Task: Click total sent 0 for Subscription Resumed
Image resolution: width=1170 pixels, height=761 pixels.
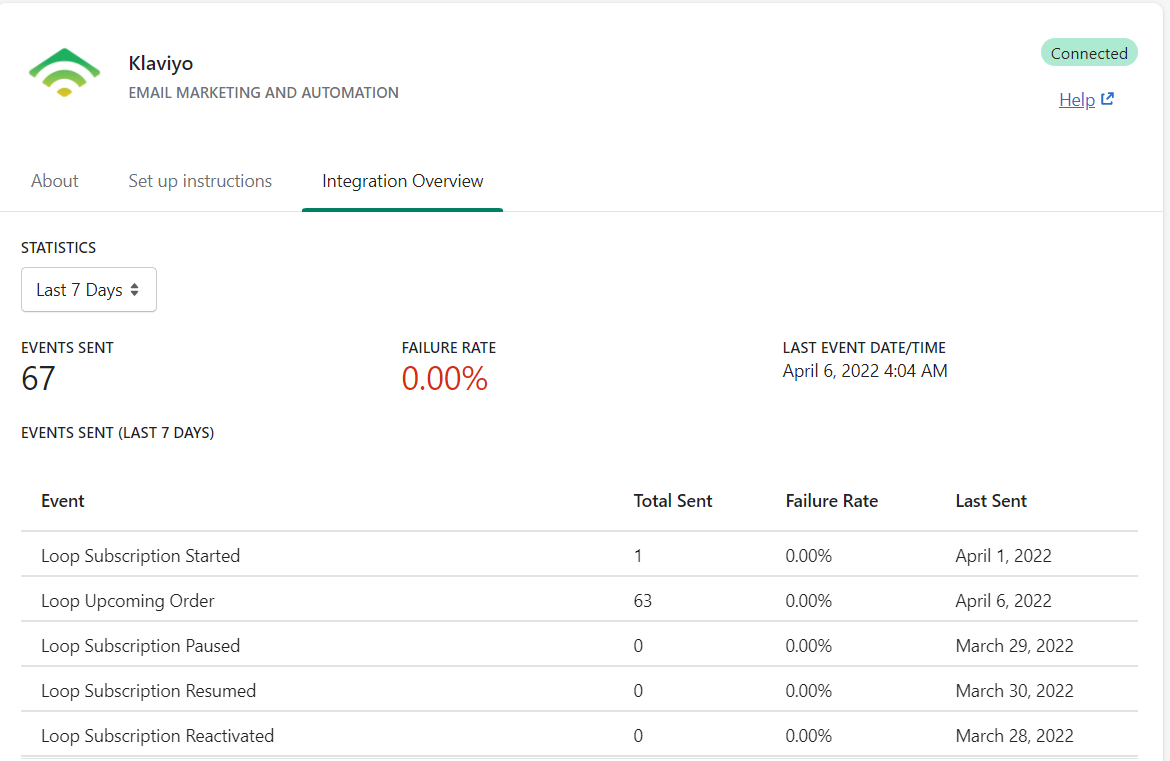Action: coord(638,691)
